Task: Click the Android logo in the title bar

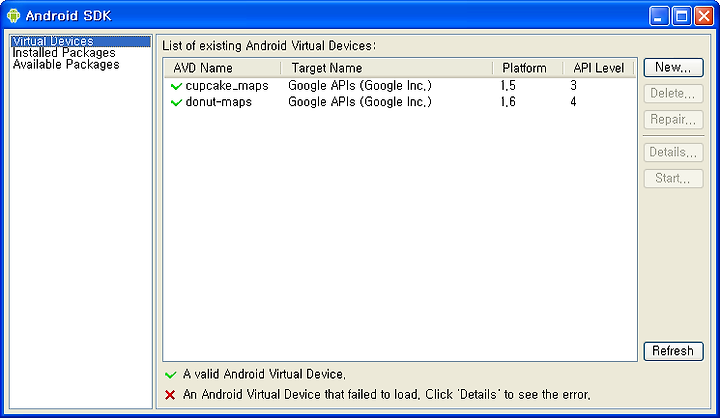Action: (14, 16)
